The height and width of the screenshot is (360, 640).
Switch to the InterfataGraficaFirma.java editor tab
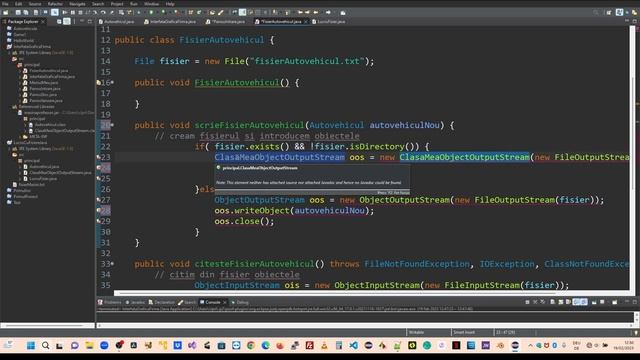(170, 22)
